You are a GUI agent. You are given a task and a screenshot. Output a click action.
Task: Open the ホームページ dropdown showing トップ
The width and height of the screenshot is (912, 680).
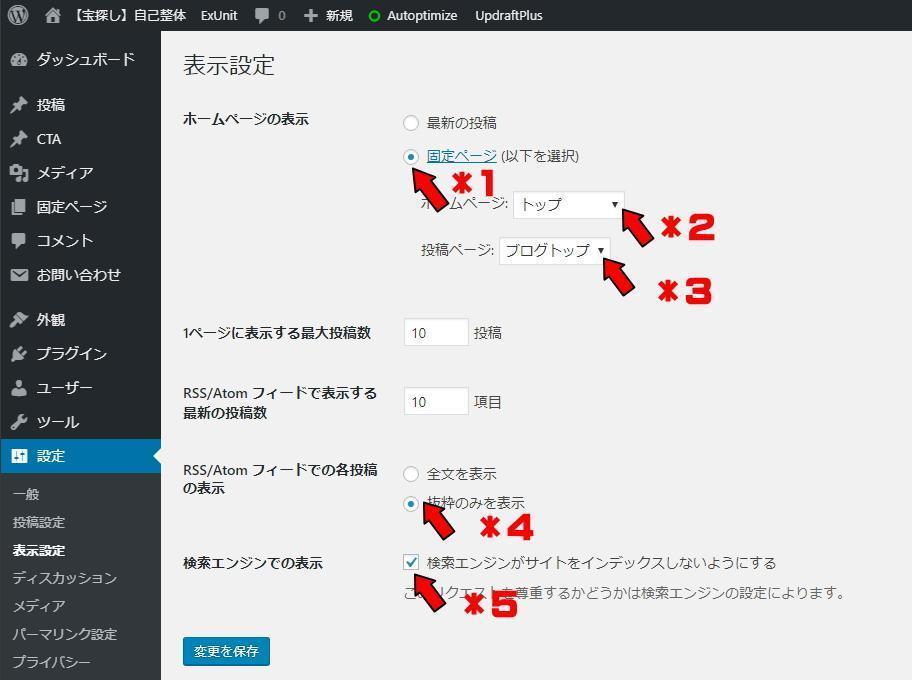569,205
